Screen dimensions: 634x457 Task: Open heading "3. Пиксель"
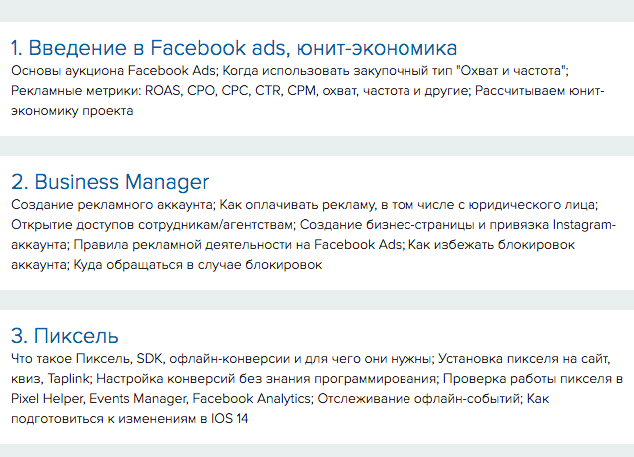65,336
